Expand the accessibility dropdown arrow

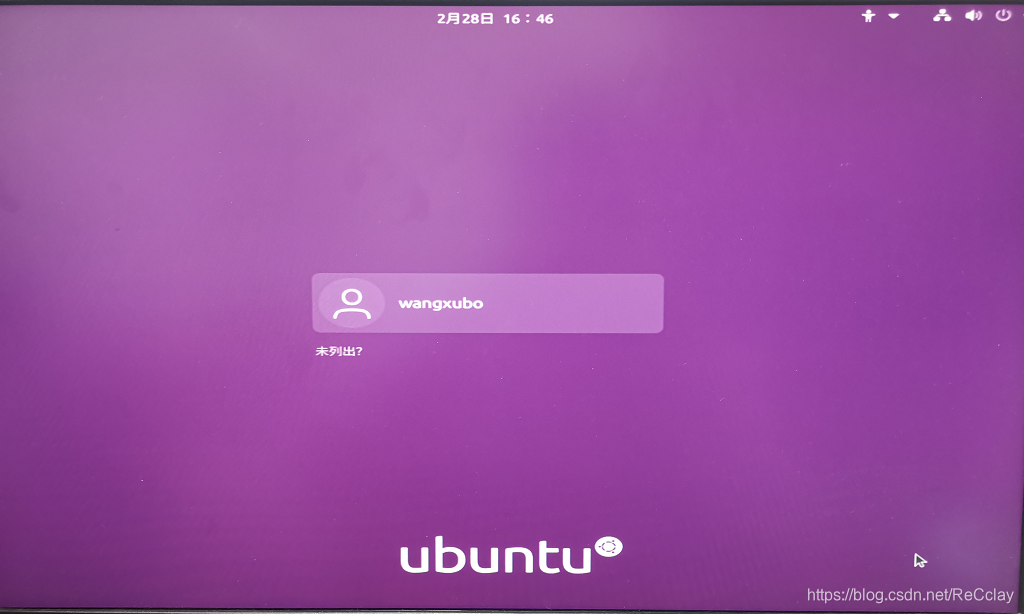[893, 16]
